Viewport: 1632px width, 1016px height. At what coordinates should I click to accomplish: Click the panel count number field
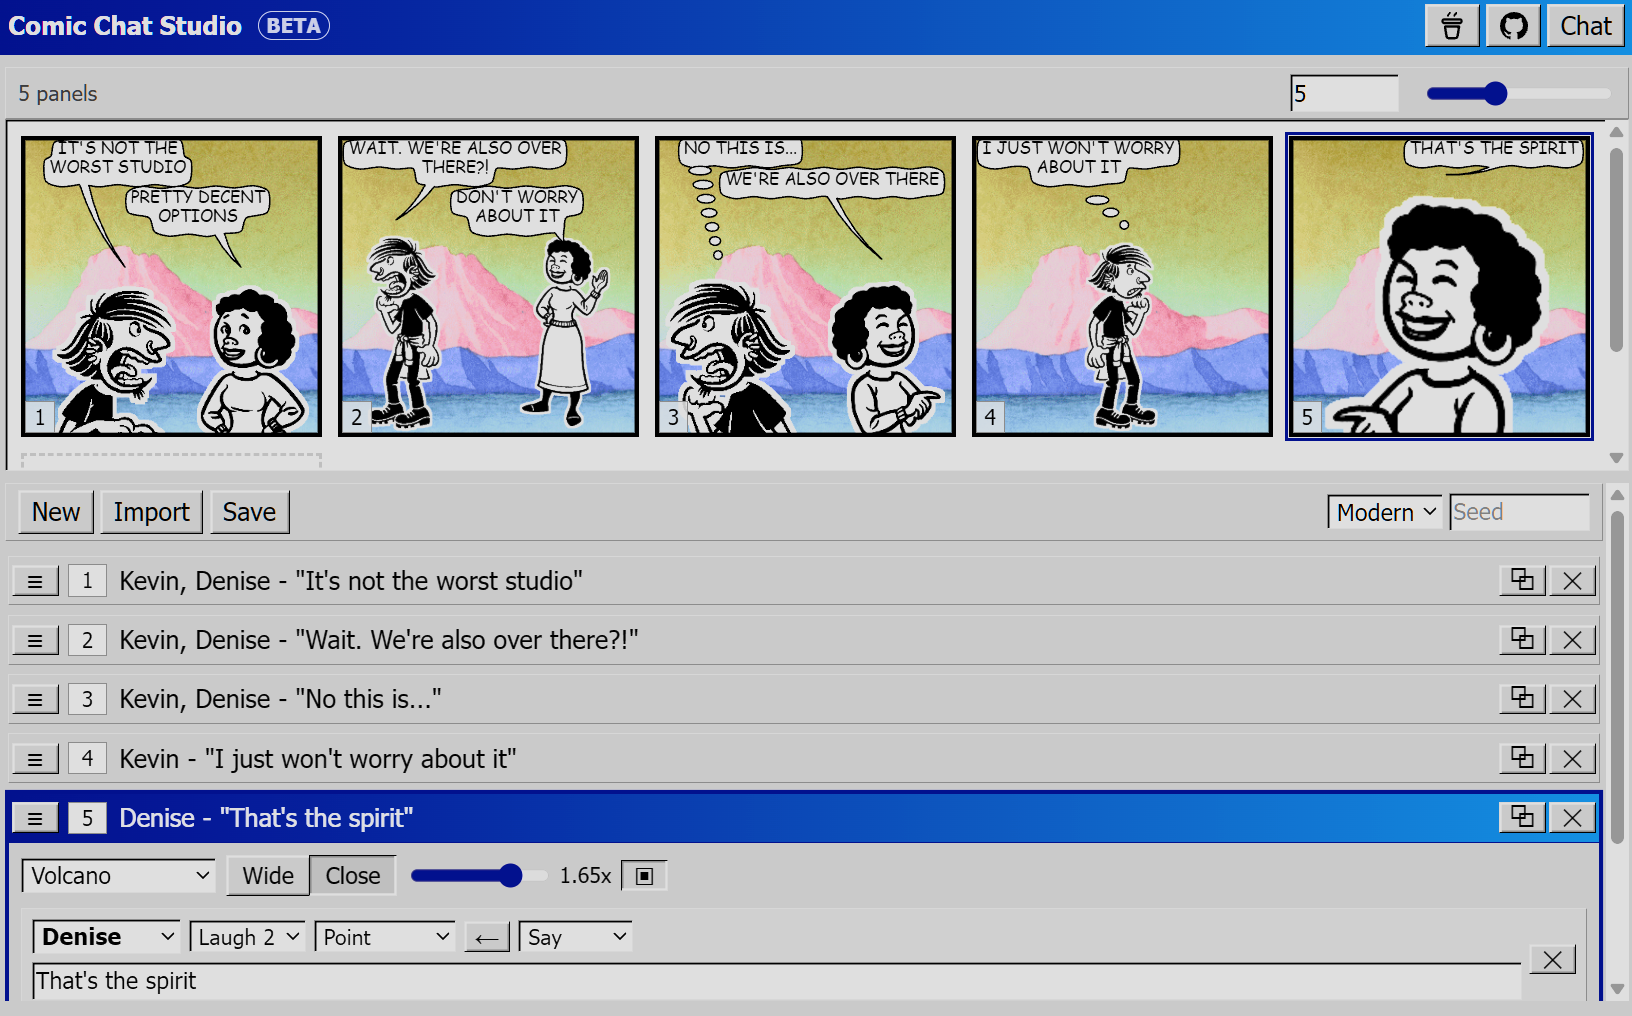point(1344,94)
